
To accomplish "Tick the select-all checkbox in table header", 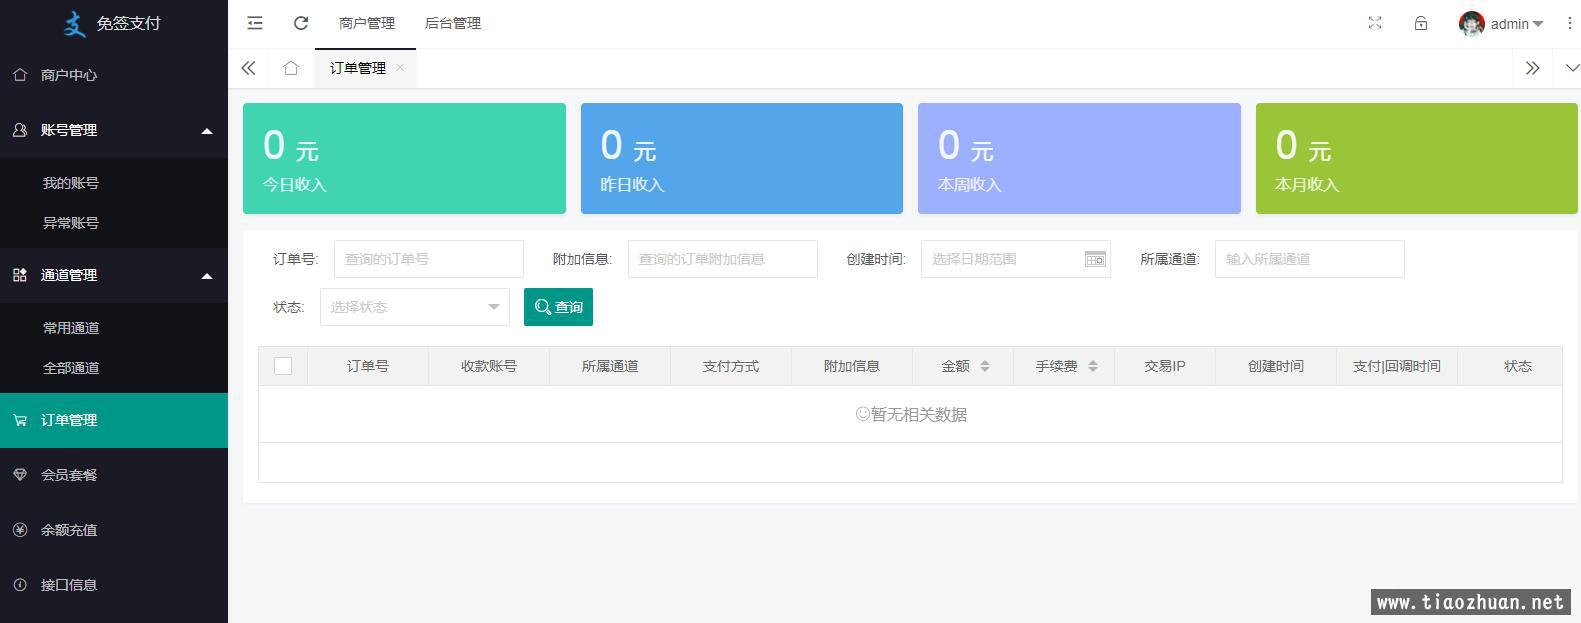I will click(283, 366).
